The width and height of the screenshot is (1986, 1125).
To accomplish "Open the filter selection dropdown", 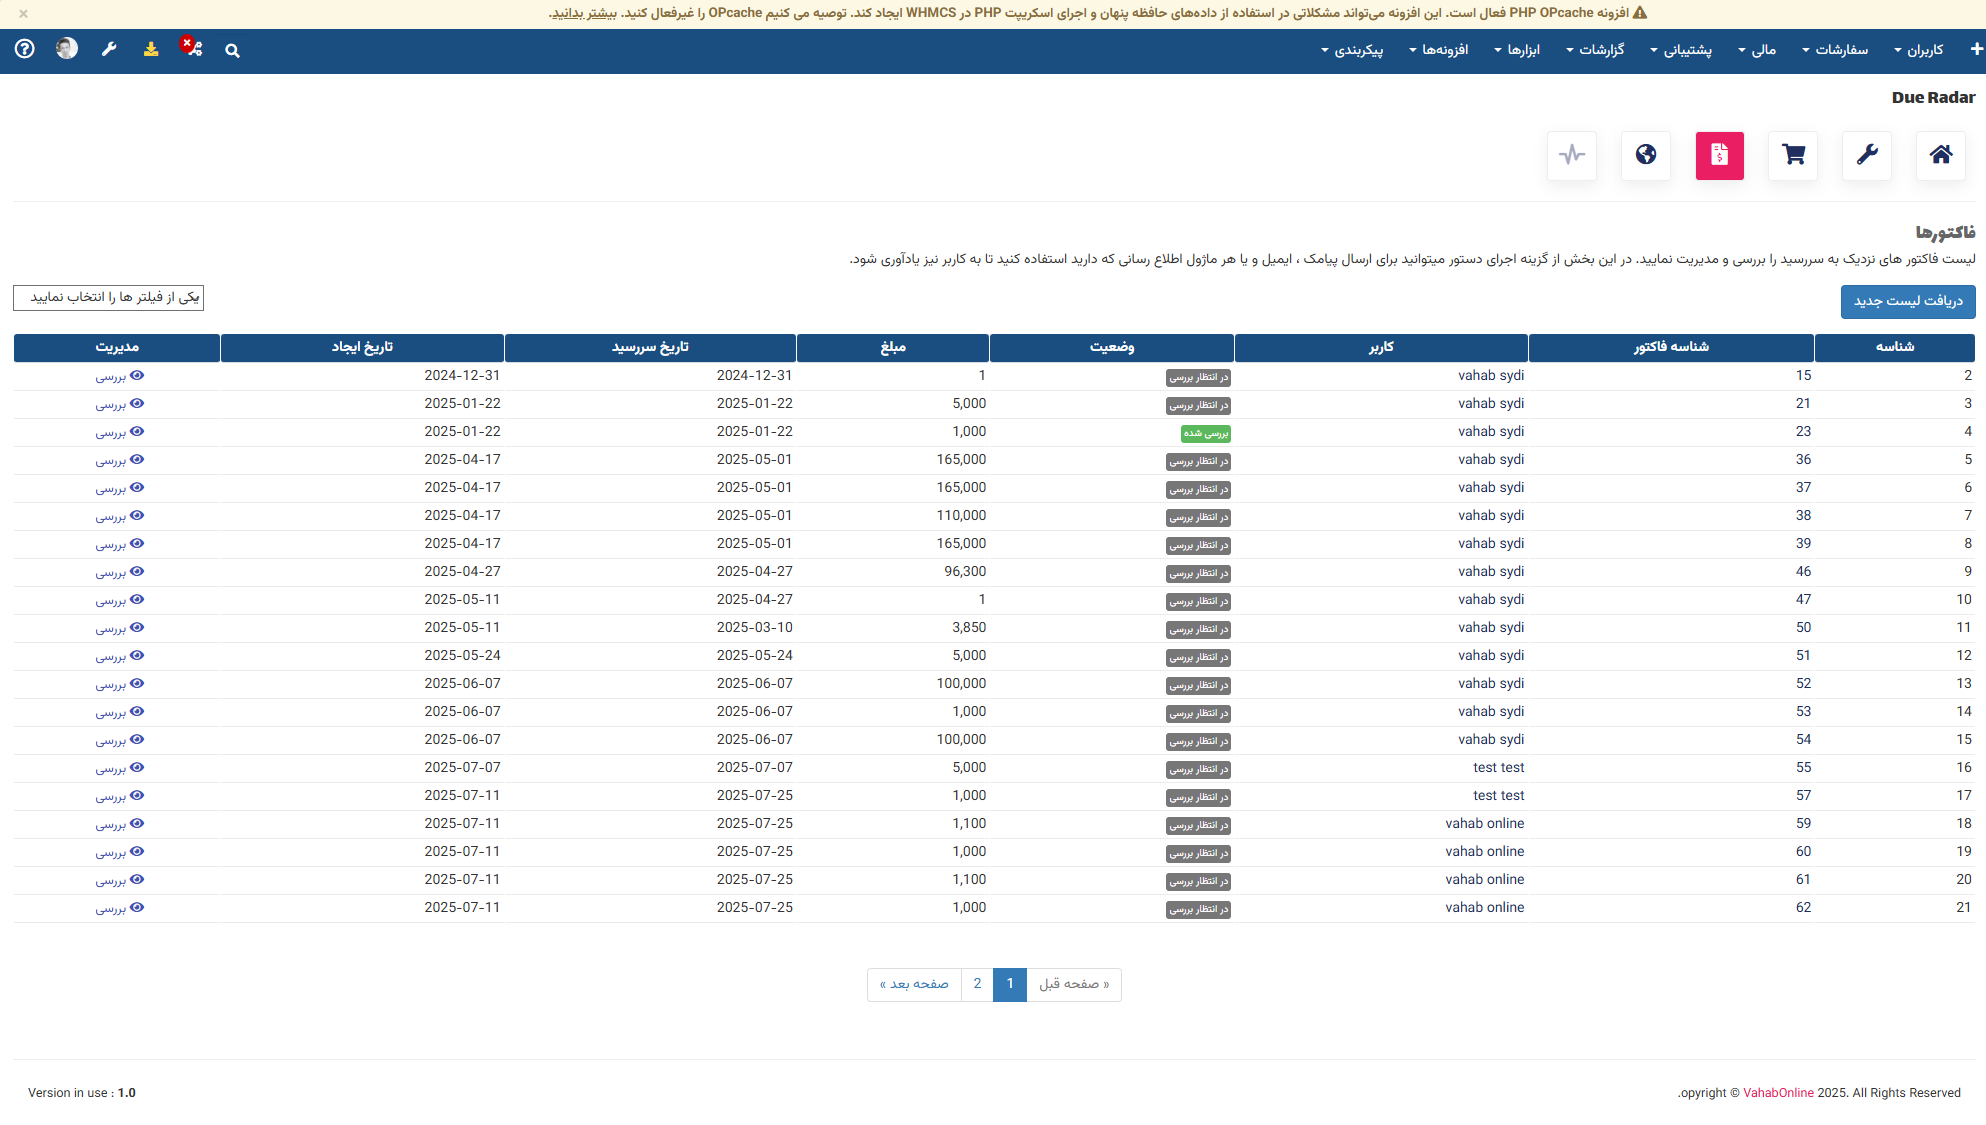I will [109, 298].
